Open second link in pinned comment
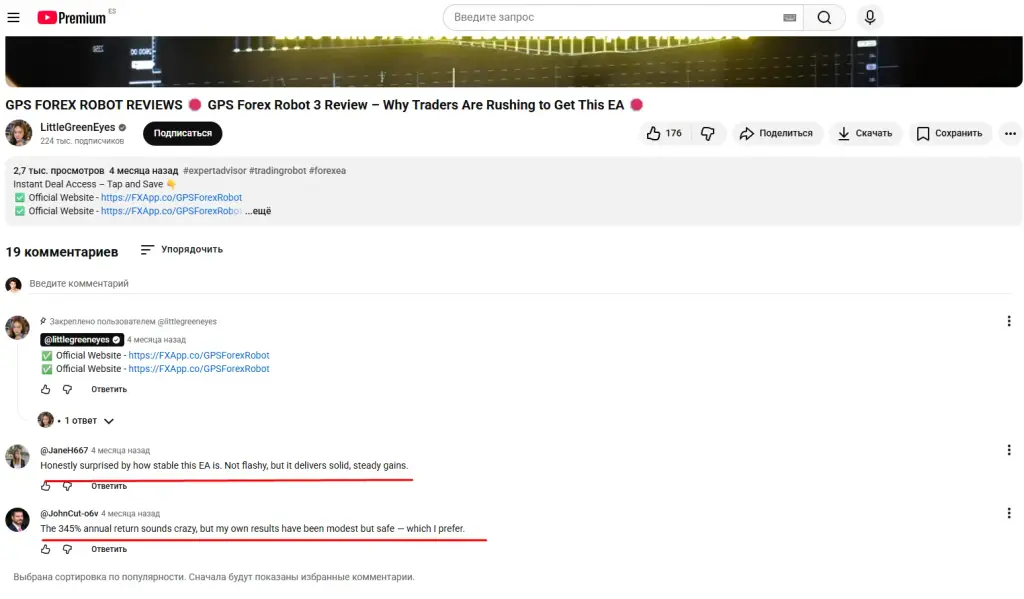Image resolution: width=1024 pixels, height=599 pixels. pos(199,369)
